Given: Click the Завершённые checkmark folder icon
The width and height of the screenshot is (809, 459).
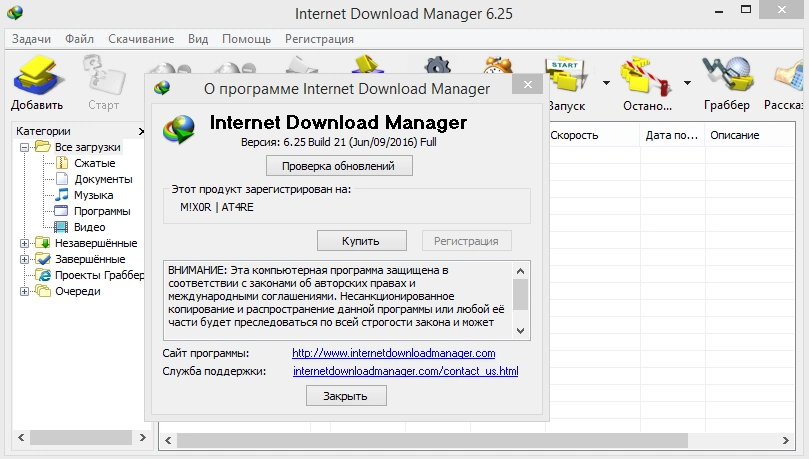Looking at the screenshot, I should click(x=42, y=258).
